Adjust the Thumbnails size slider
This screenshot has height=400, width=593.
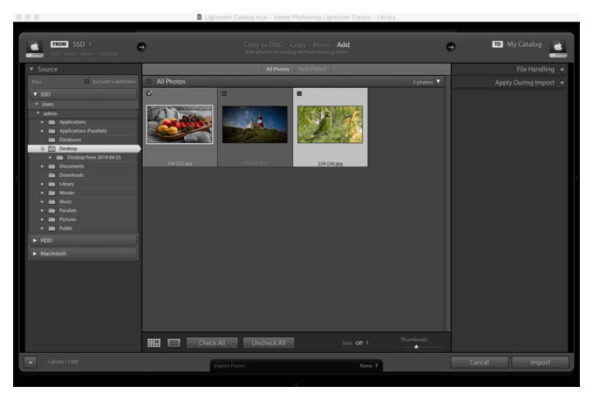[416, 346]
